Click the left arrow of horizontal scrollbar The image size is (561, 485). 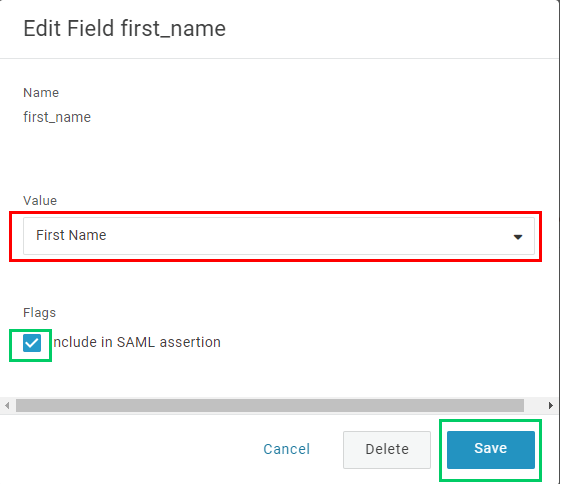tap(7, 406)
